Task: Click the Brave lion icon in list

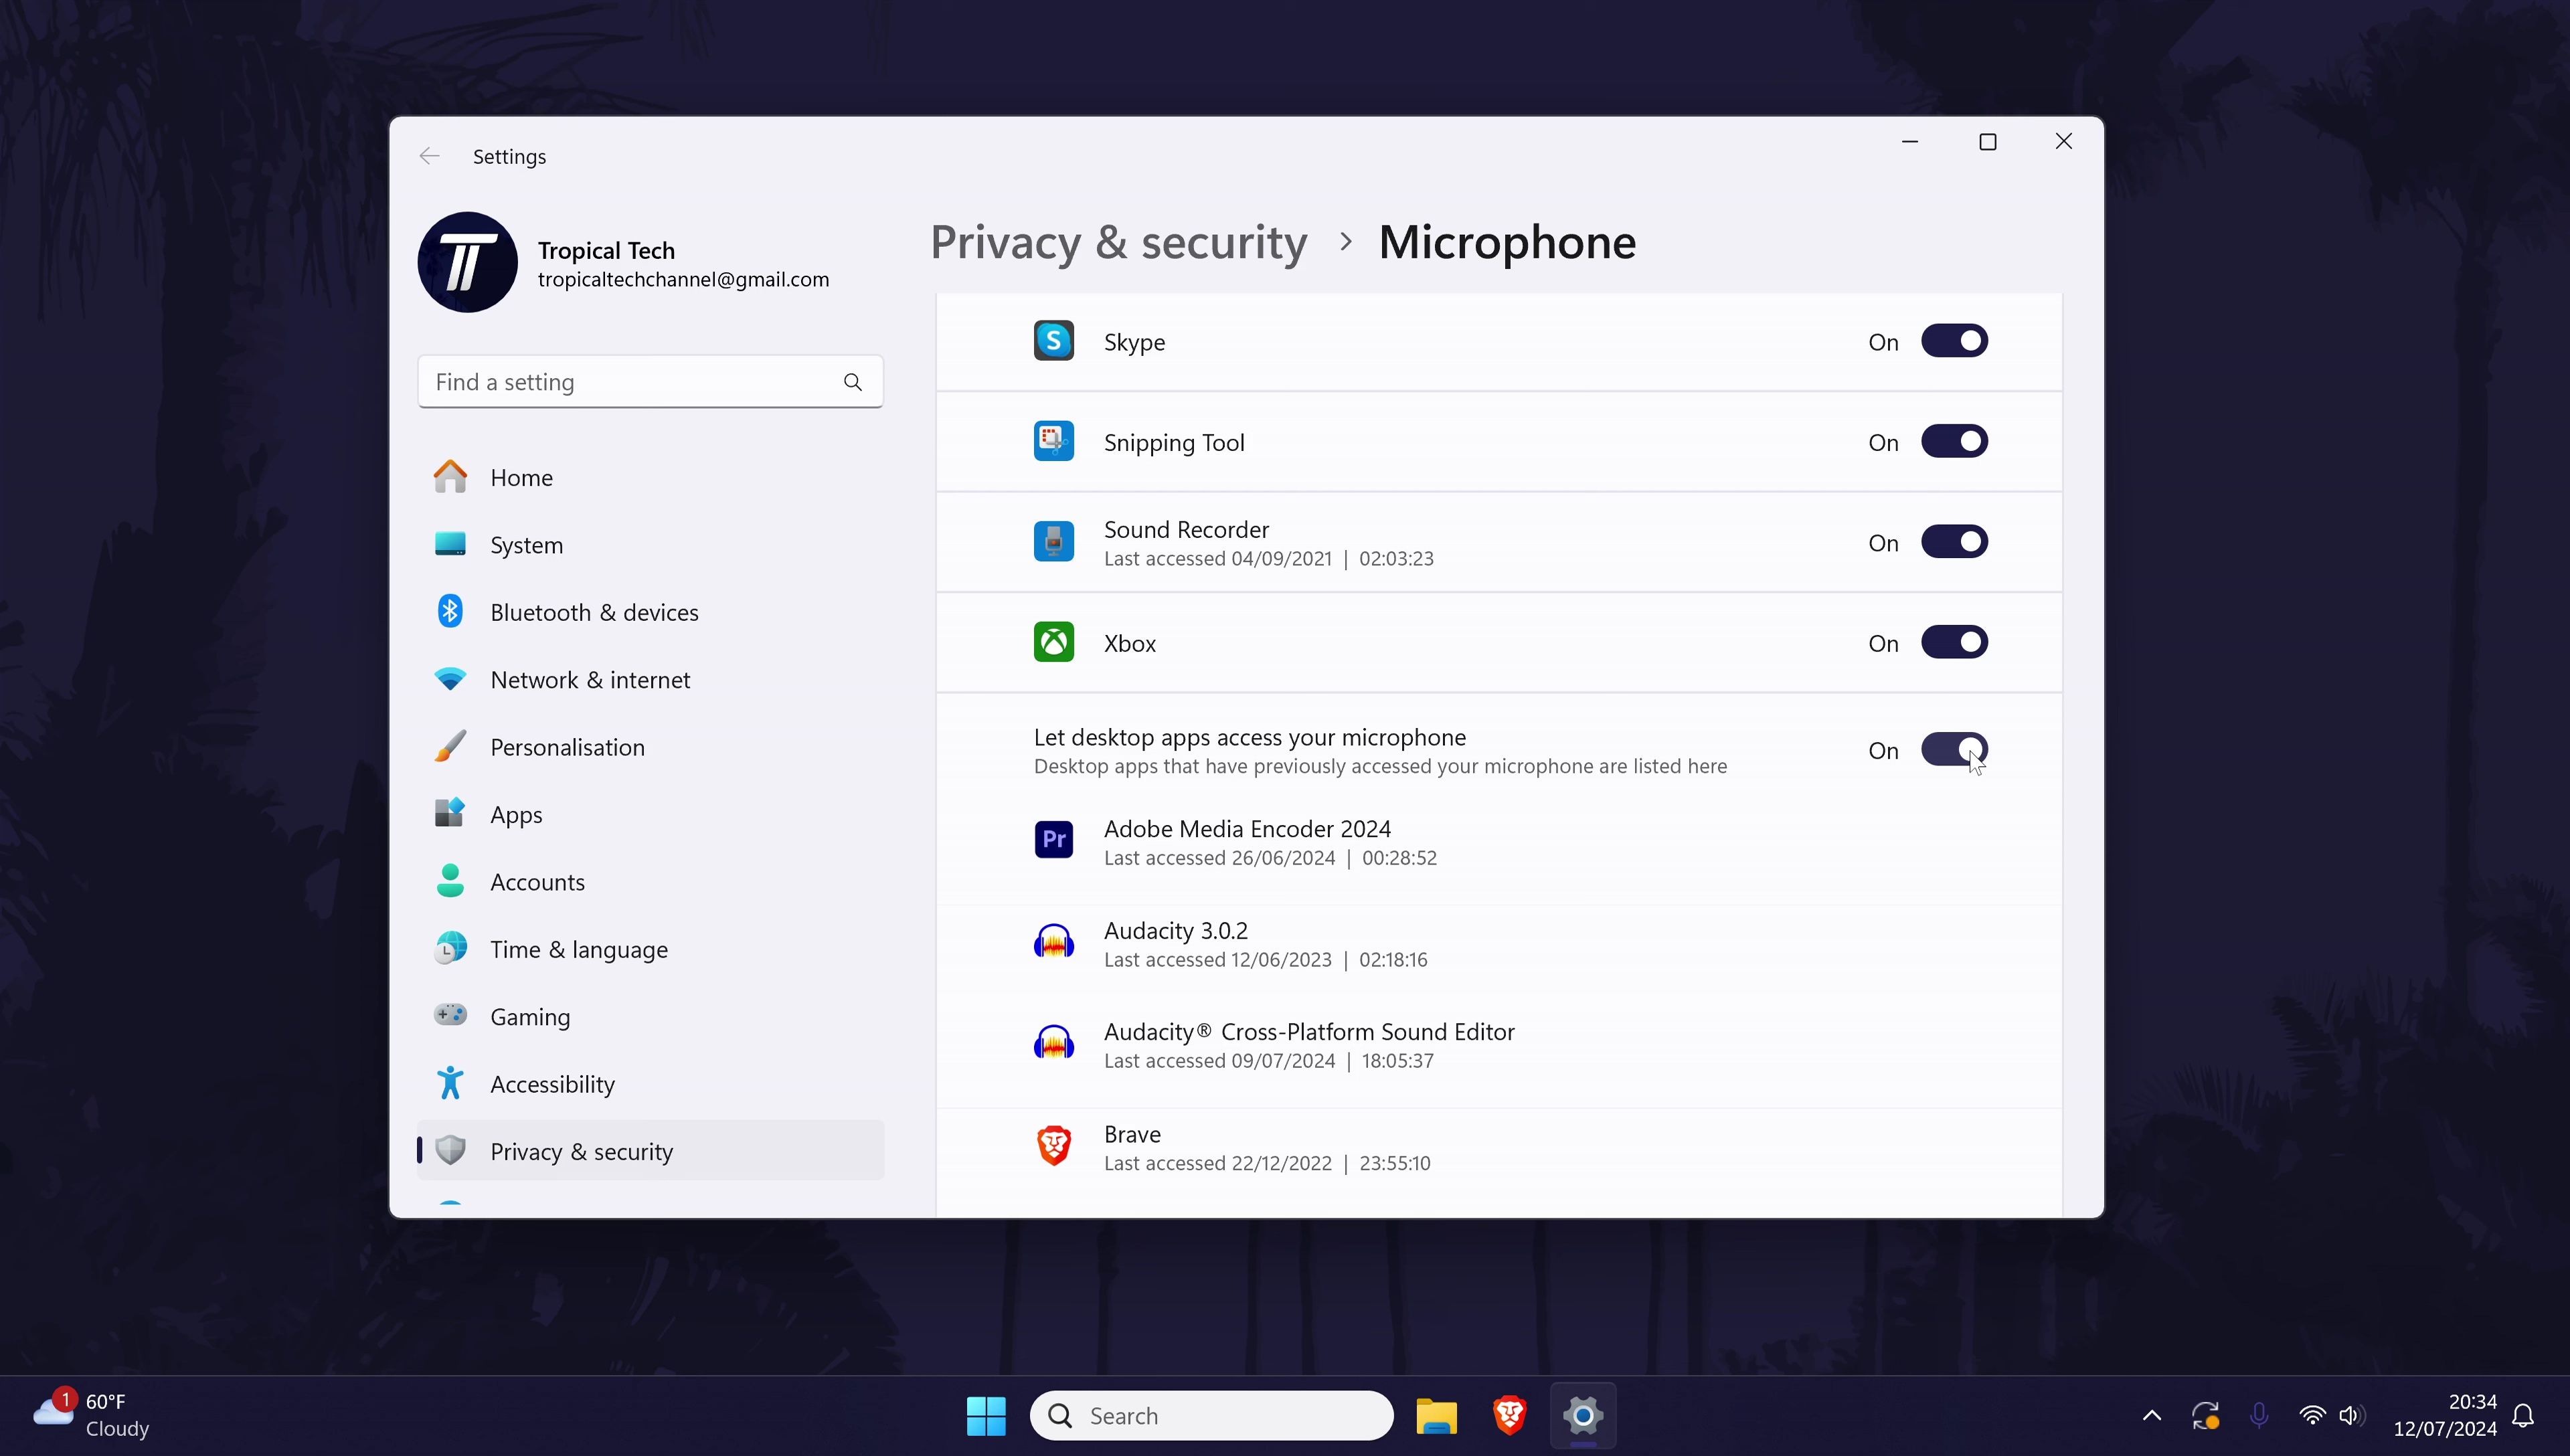Action: [x=1053, y=1146]
